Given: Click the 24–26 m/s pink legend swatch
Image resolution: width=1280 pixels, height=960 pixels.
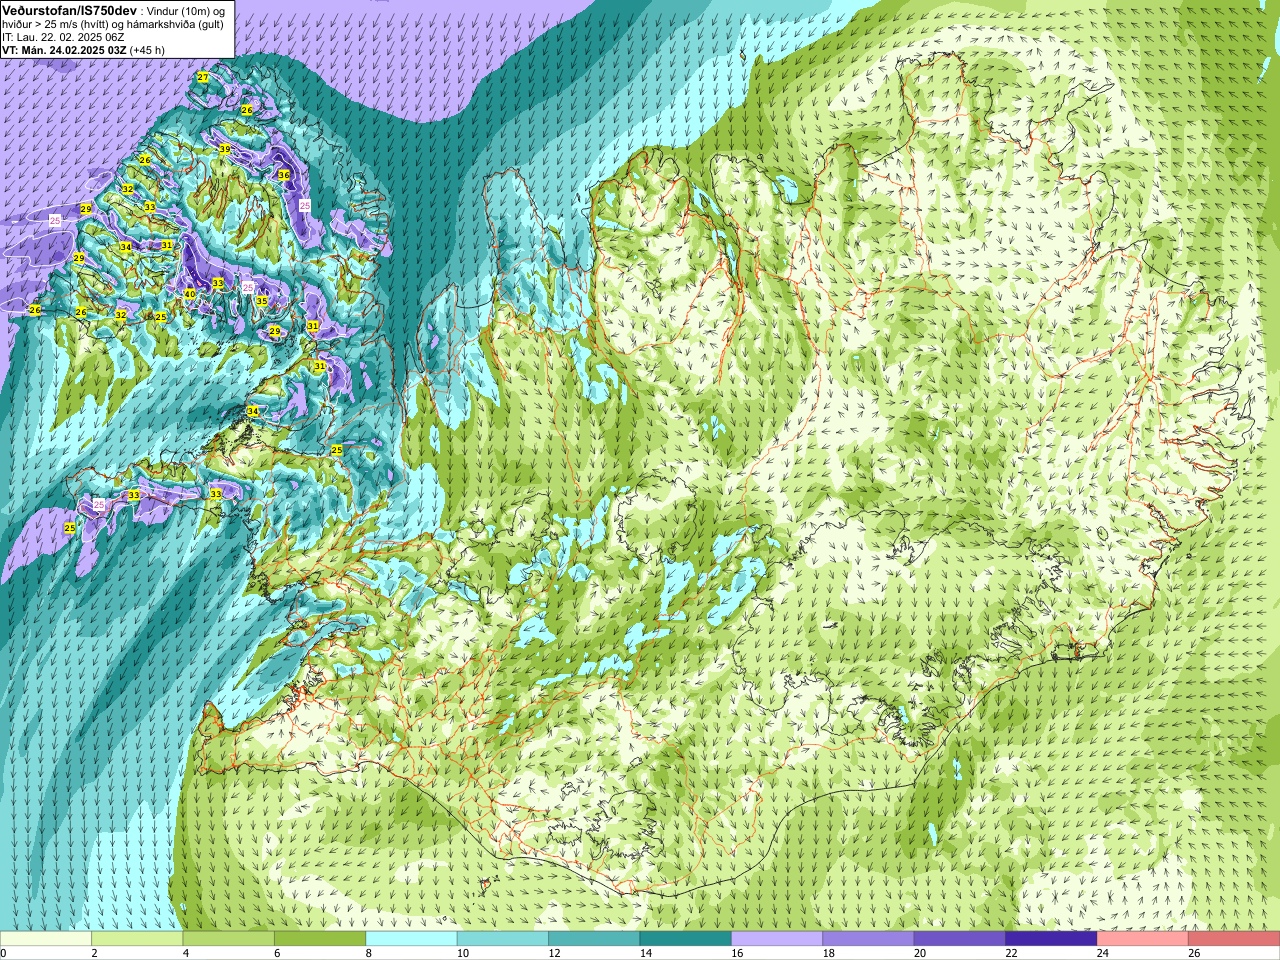Looking at the screenshot, I should coord(1142,939).
